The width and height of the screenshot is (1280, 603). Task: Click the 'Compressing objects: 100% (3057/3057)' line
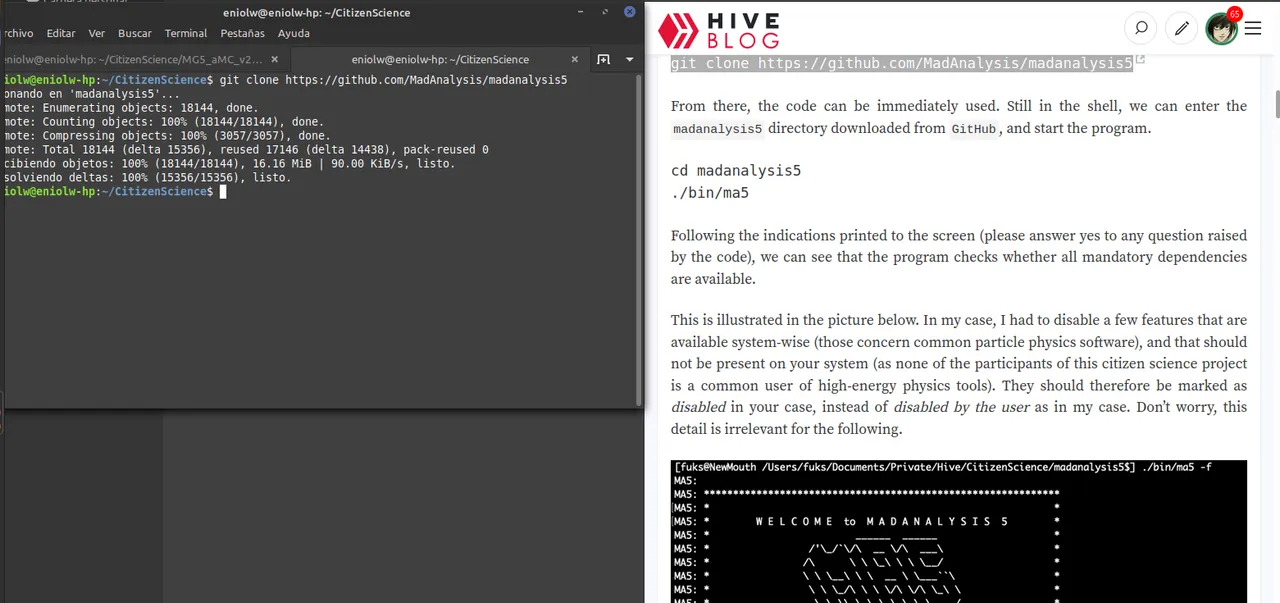[165, 135]
